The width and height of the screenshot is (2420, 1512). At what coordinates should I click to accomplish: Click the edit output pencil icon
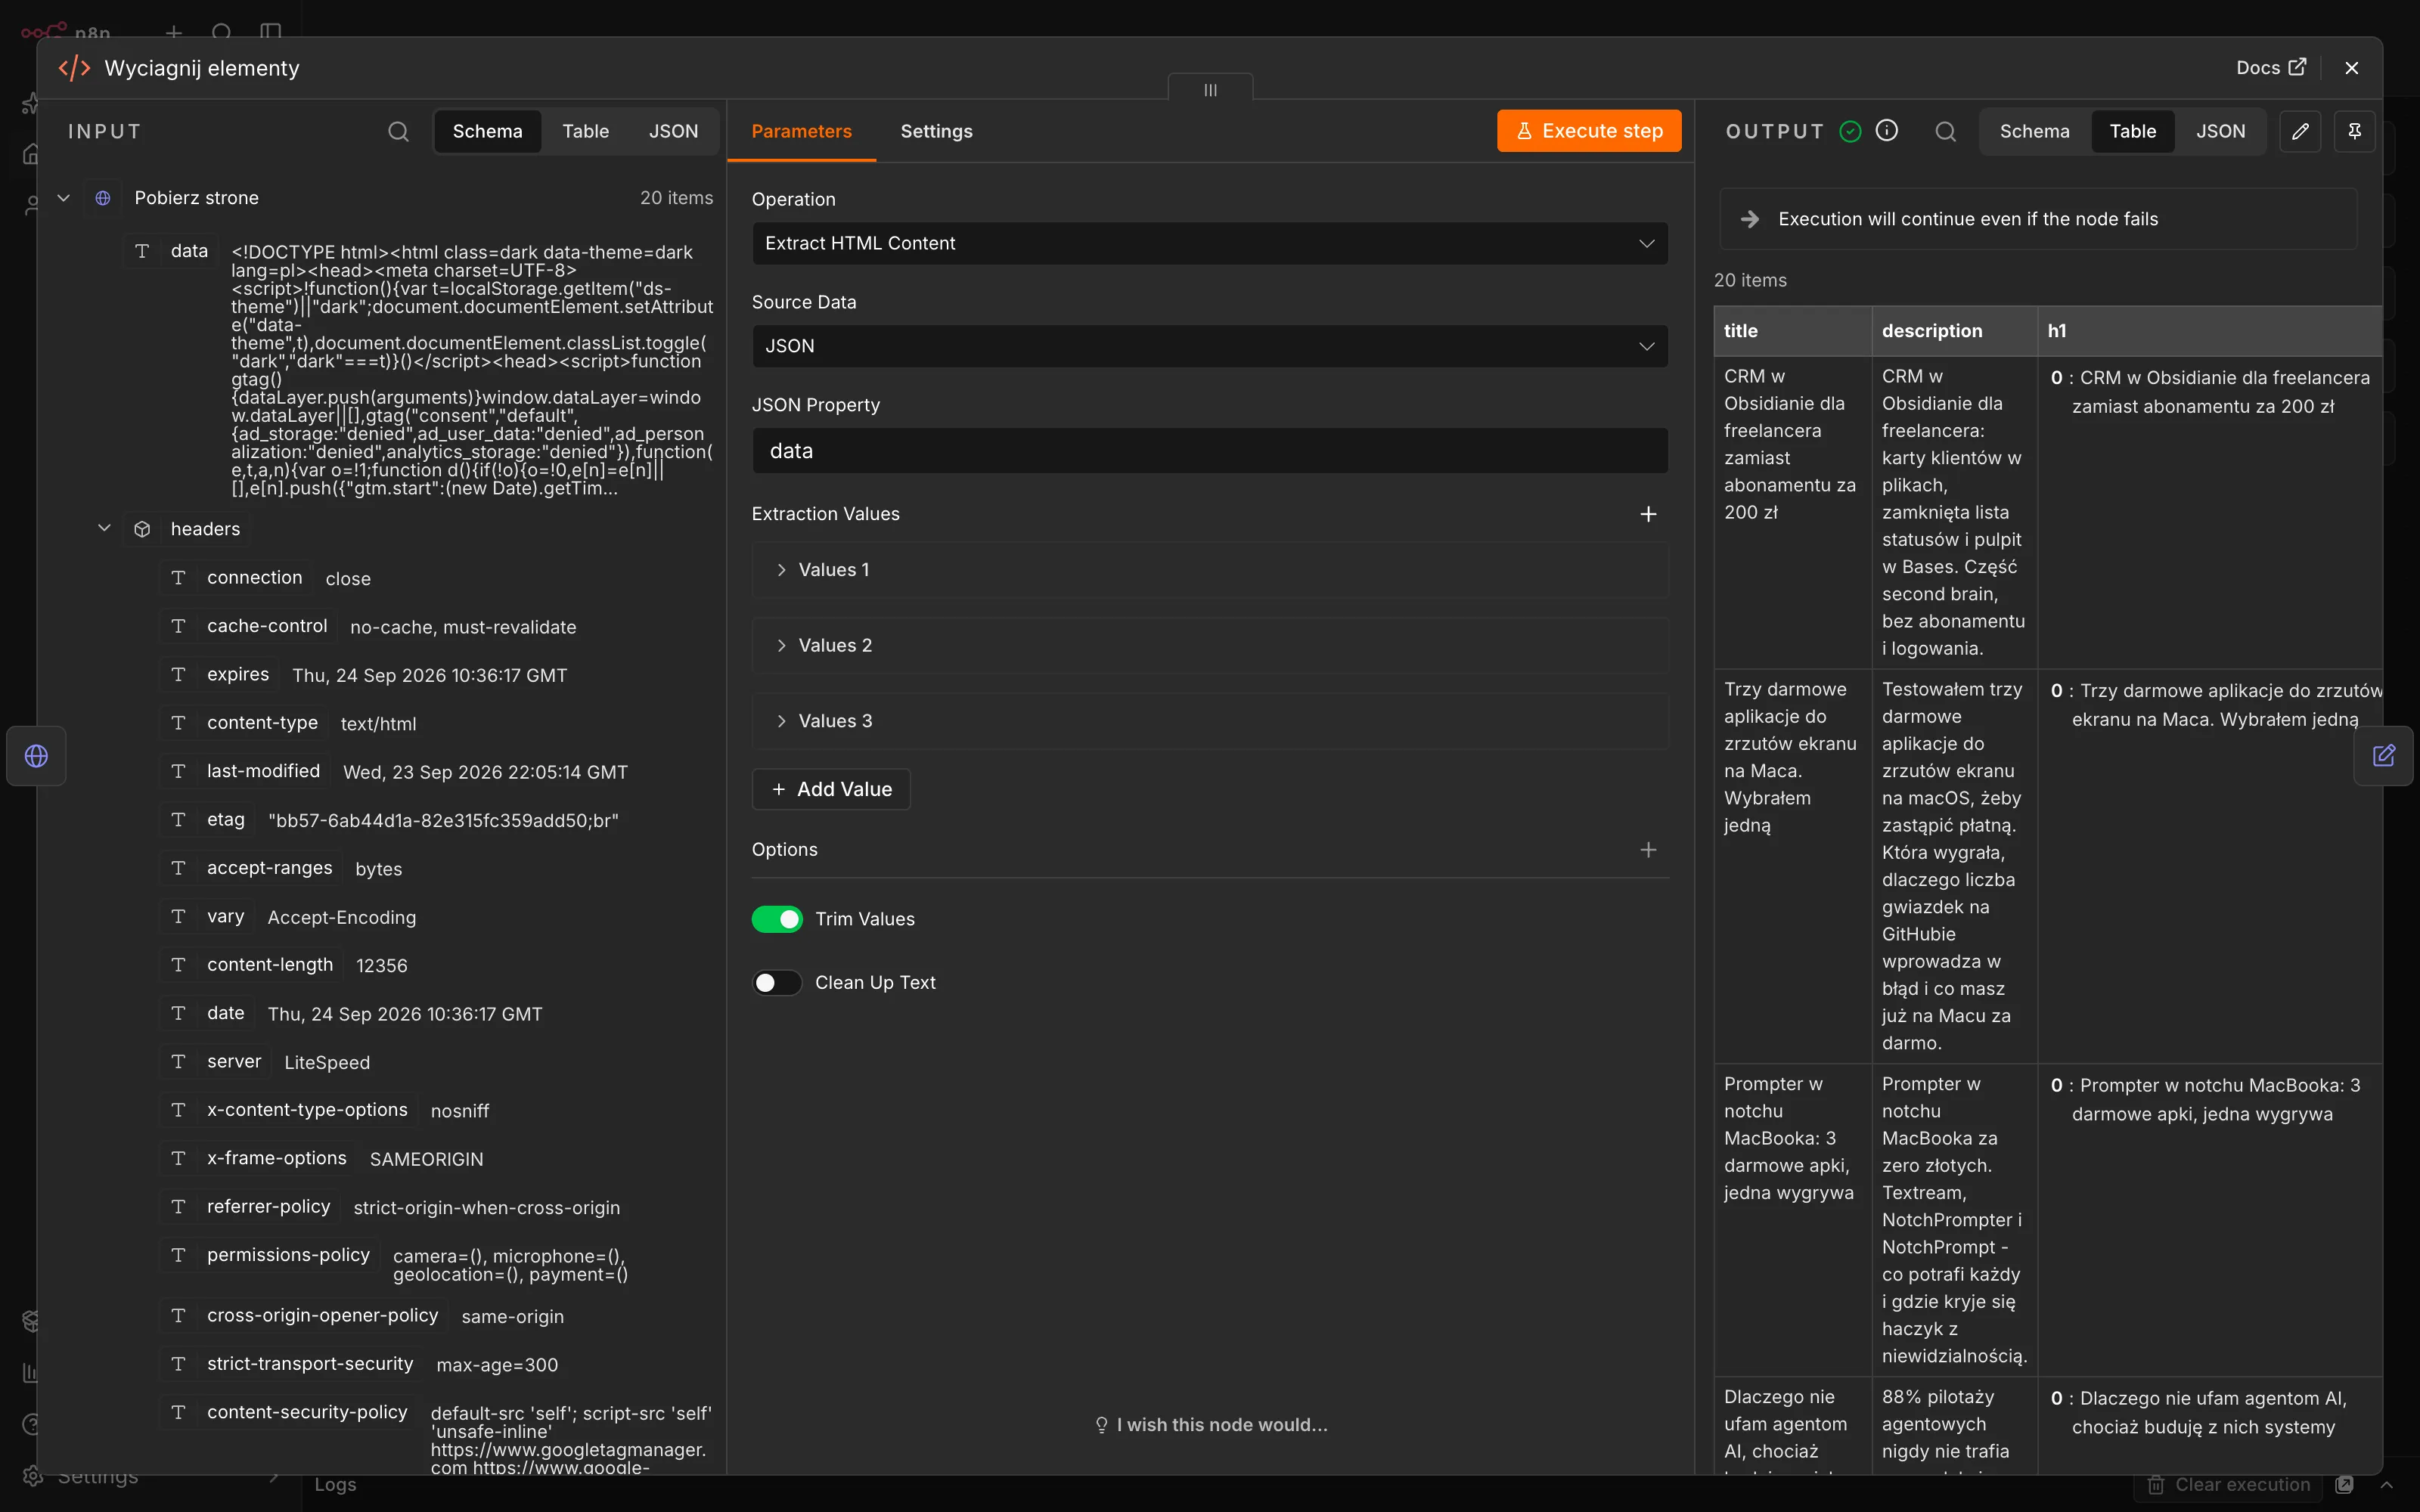(2300, 131)
